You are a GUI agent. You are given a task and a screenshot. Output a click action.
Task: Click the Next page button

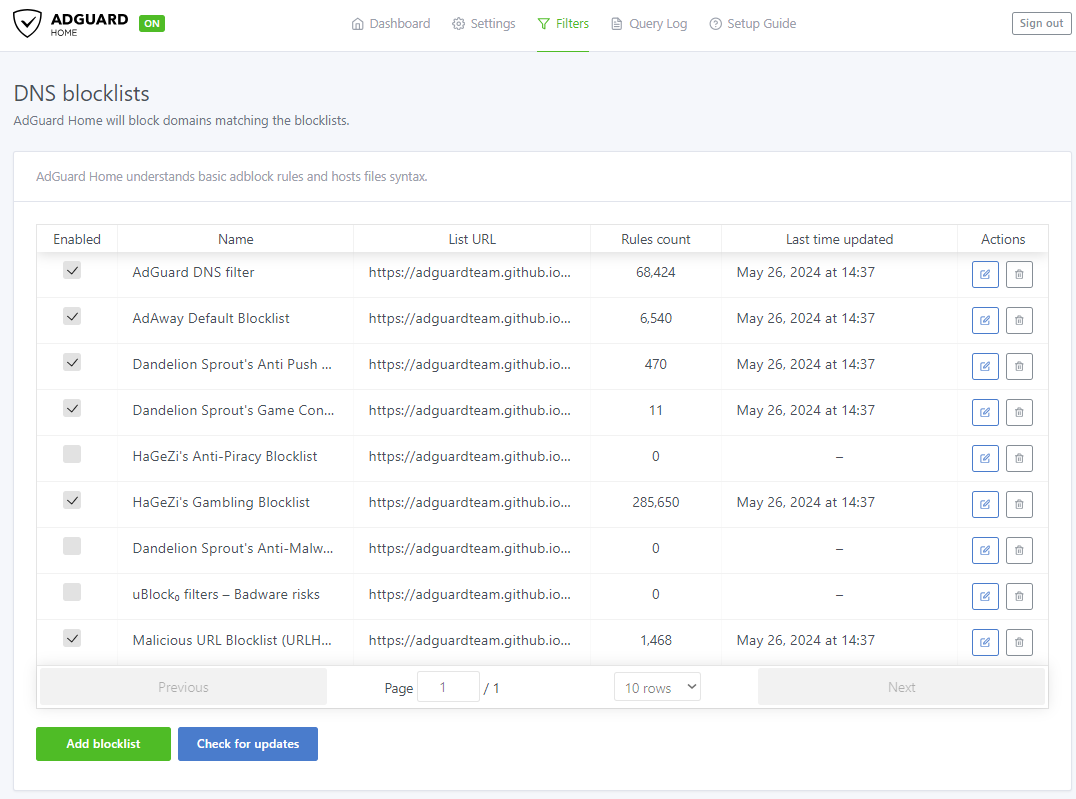pos(901,687)
